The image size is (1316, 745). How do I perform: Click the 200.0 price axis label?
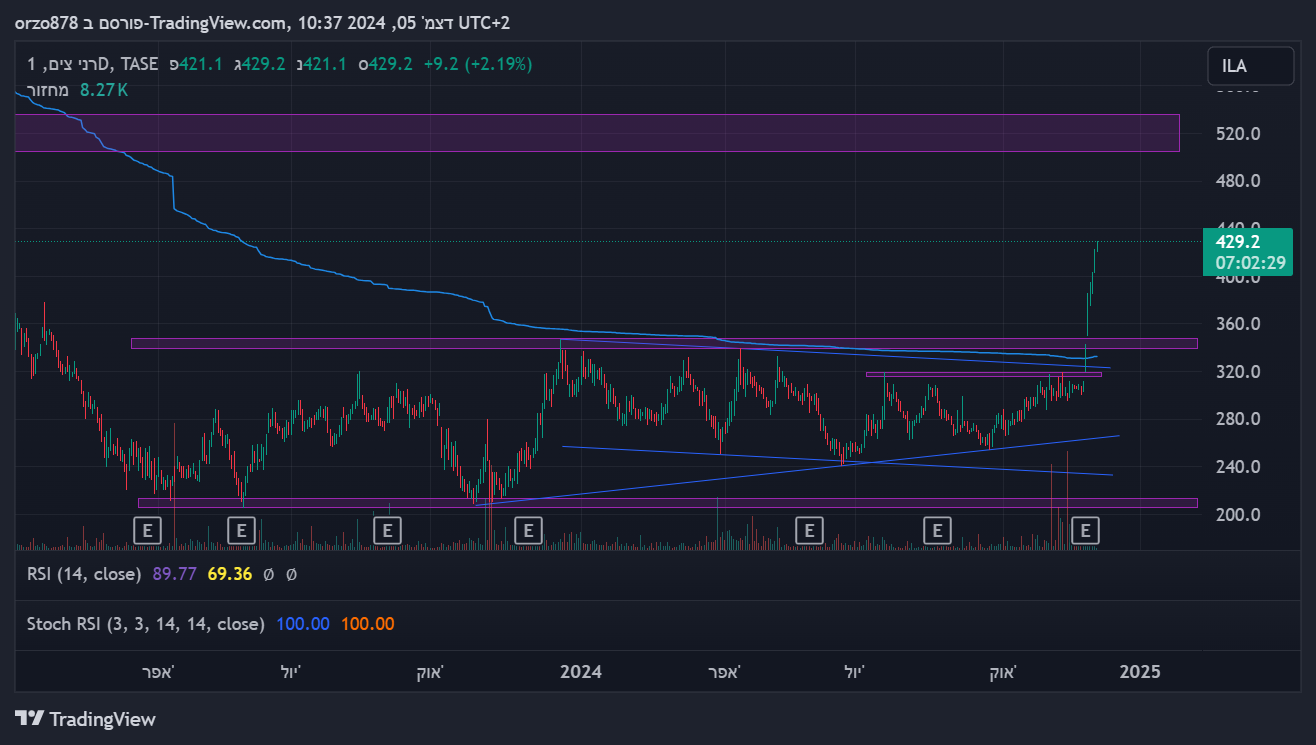(x=1238, y=514)
